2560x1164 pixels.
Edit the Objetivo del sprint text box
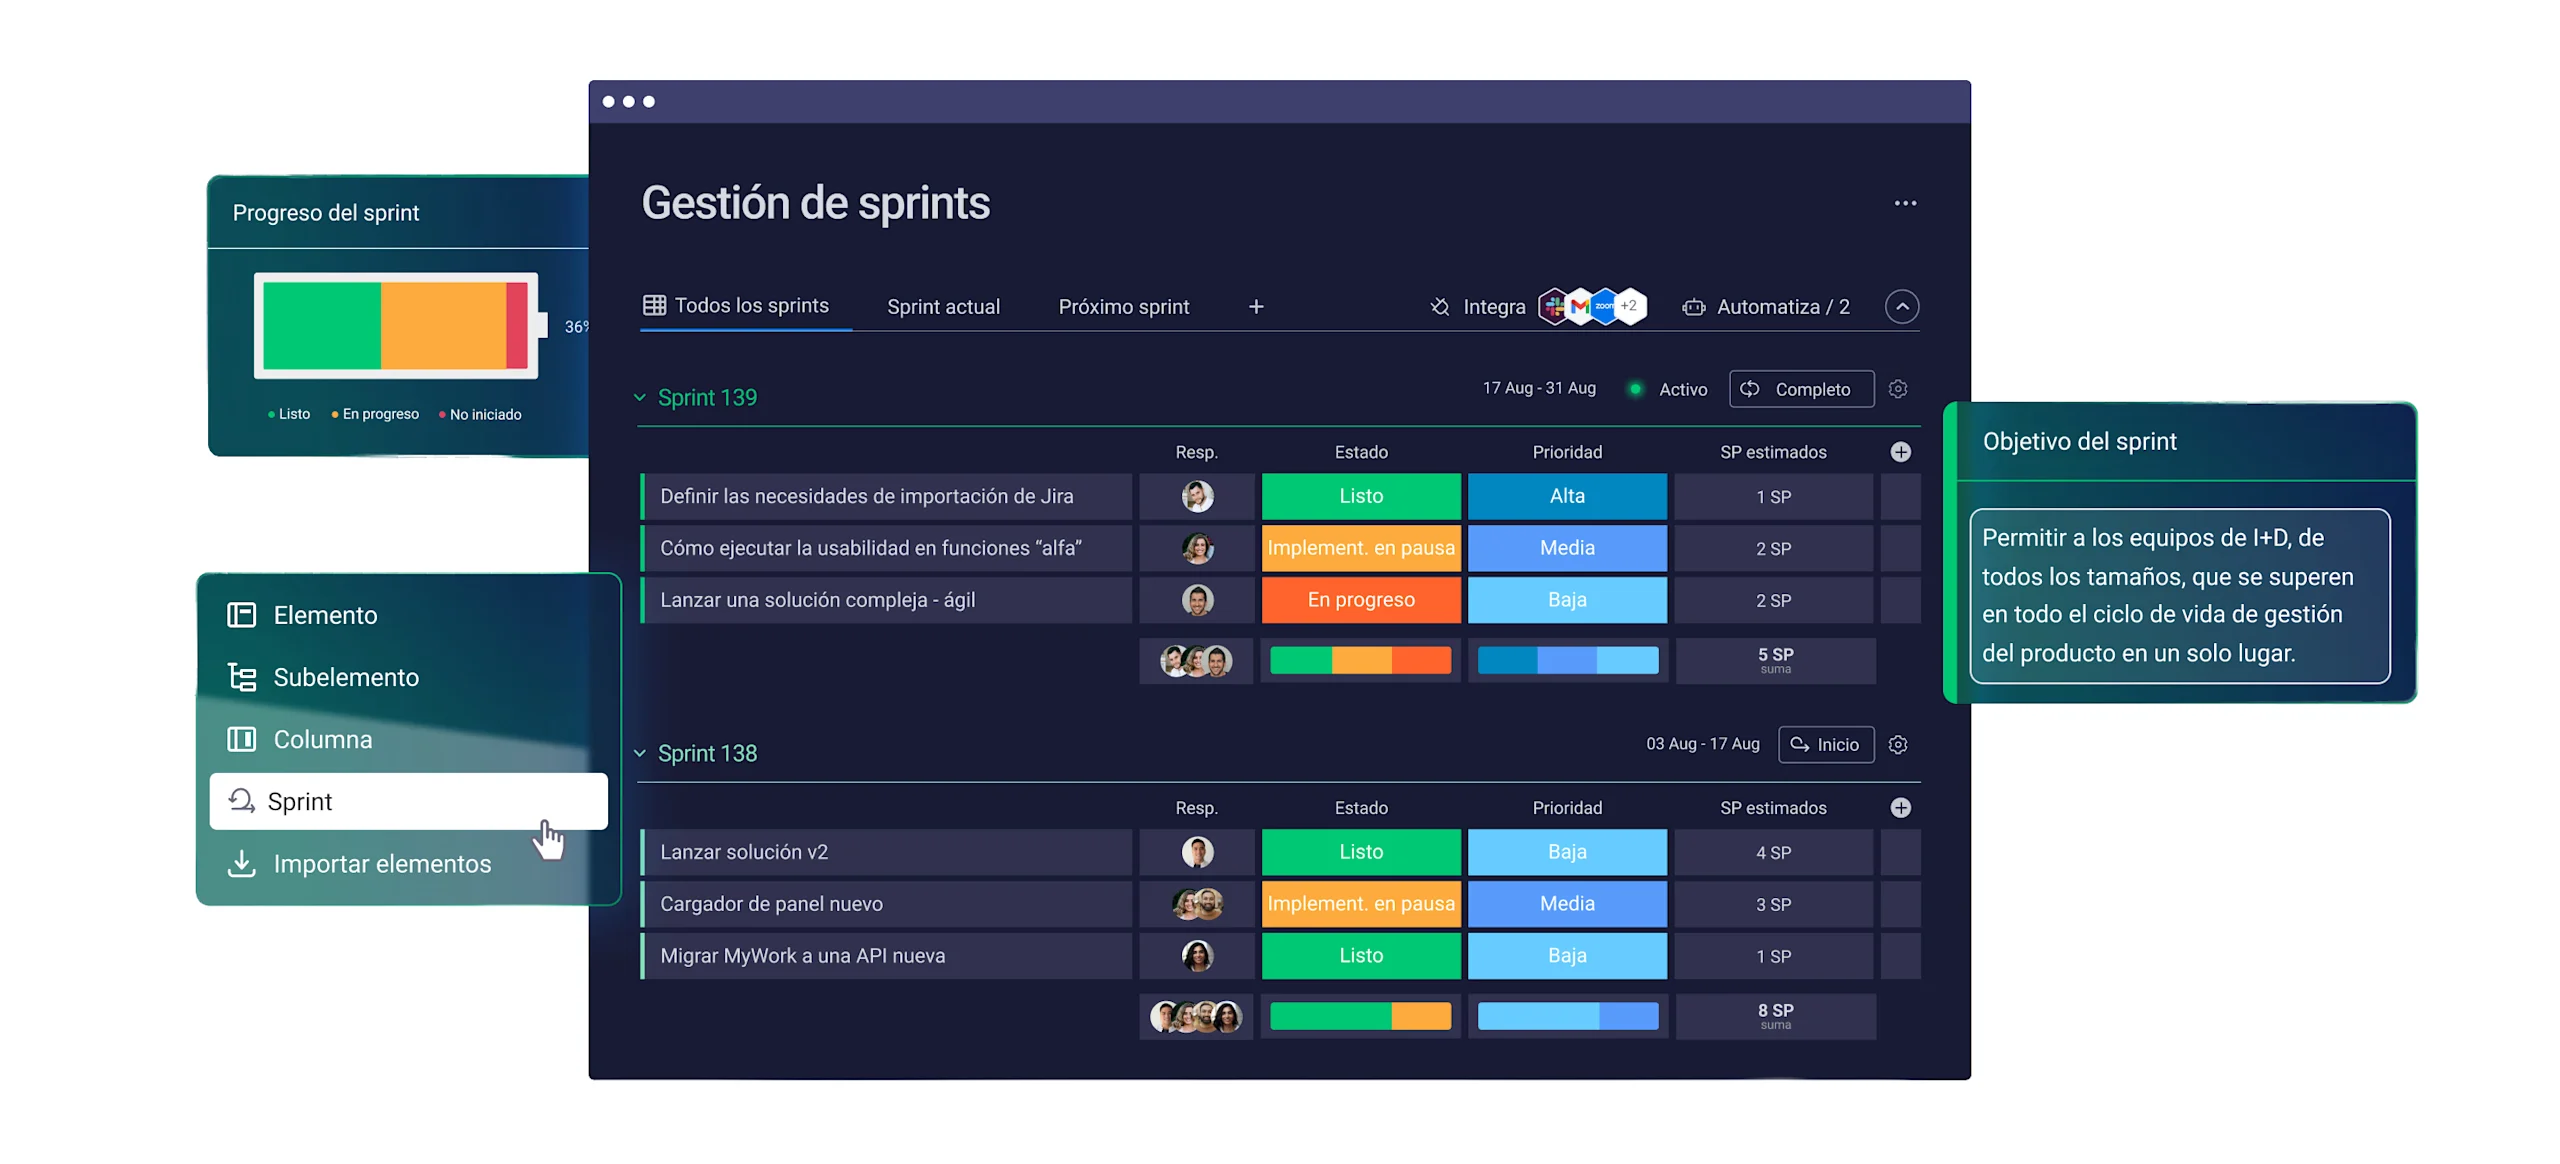tap(2178, 596)
